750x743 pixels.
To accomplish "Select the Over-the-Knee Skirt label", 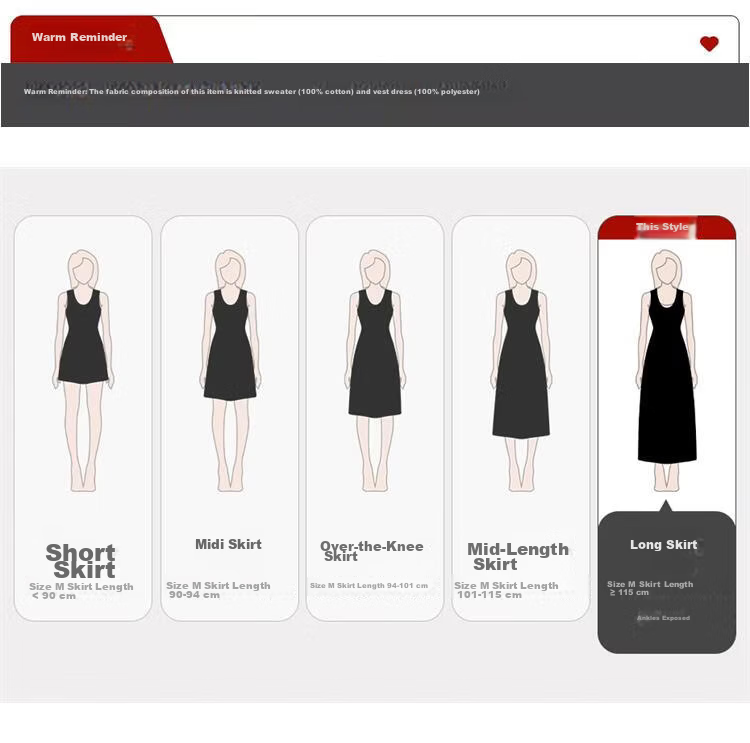I will (x=372, y=551).
